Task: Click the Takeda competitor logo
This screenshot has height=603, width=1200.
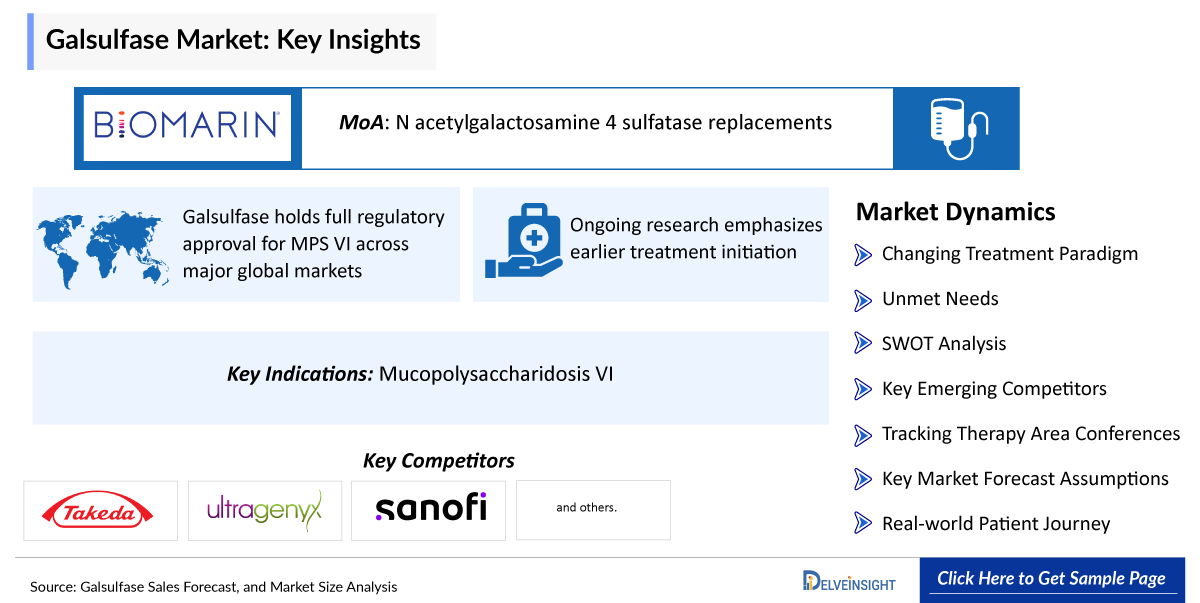Action: [100, 511]
